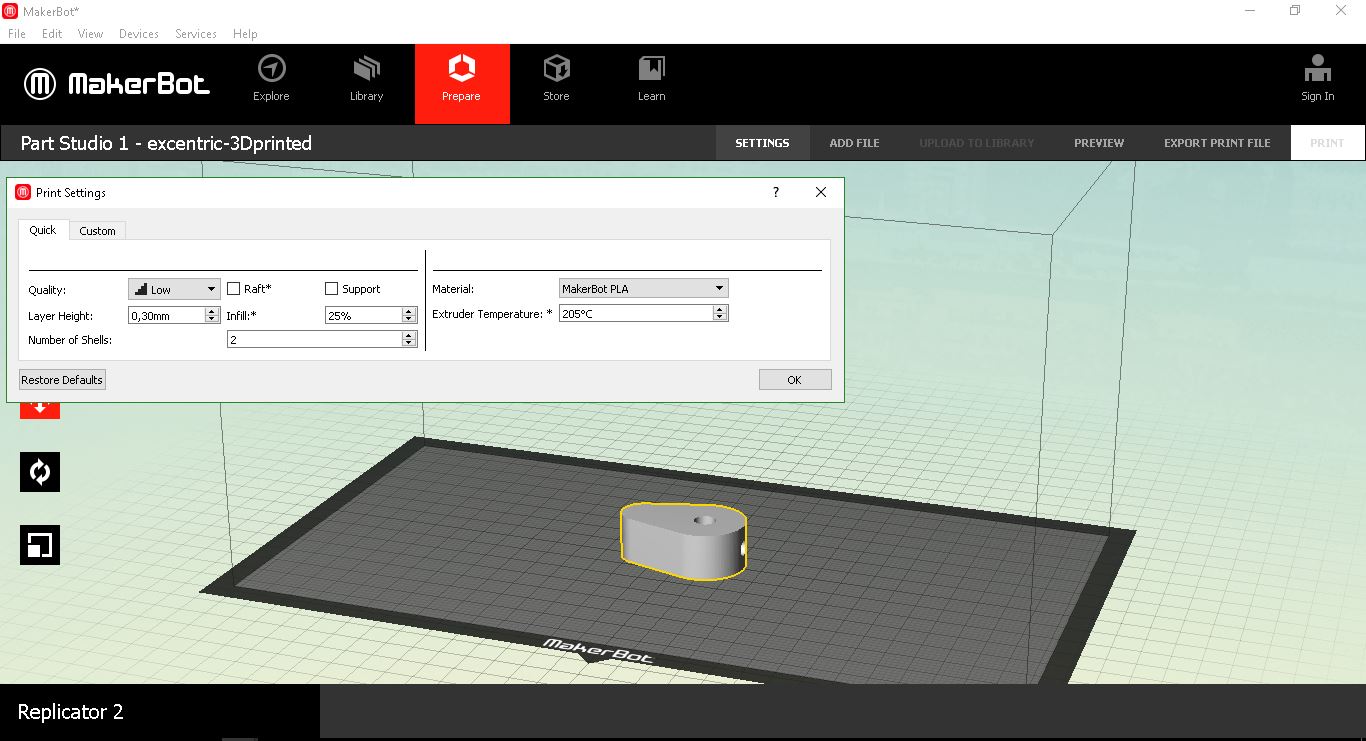Click the PRINT button

[1327, 143]
